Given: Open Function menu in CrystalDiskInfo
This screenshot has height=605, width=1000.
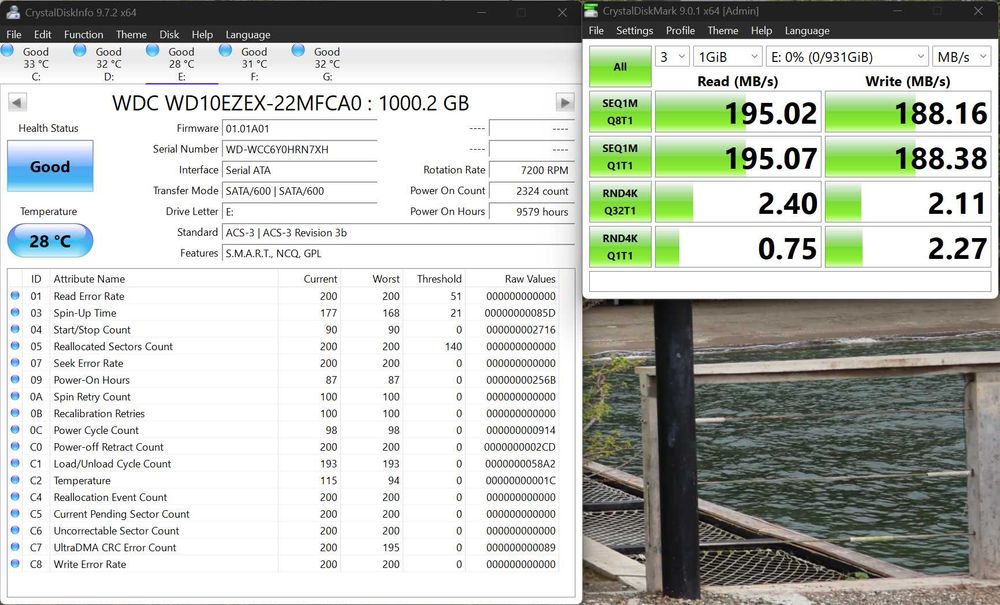Looking at the screenshot, I should click(84, 34).
